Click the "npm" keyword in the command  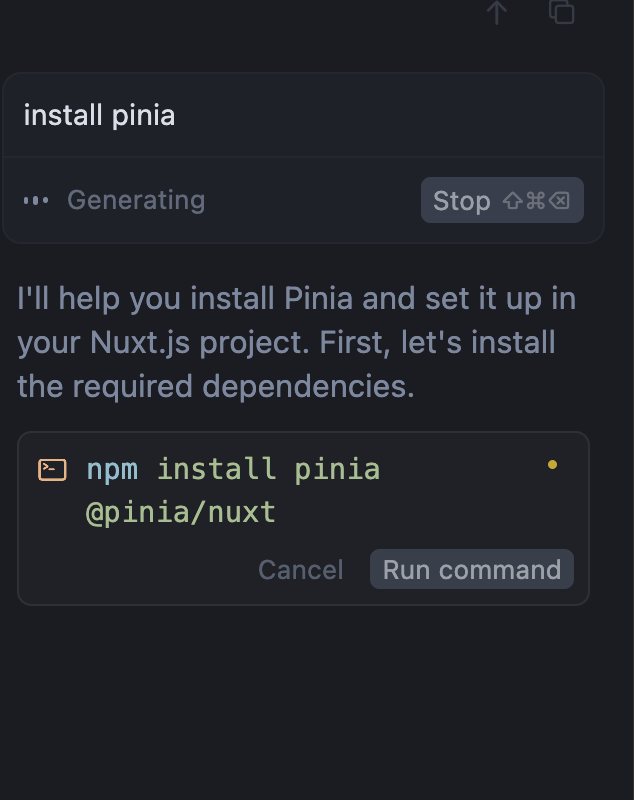(112, 469)
